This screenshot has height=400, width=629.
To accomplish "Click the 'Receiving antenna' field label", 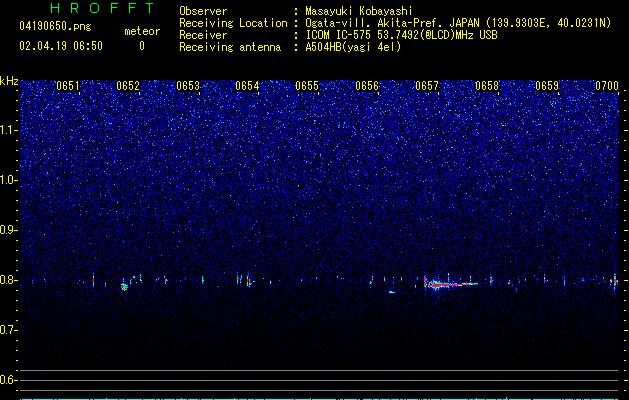I will click(x=230, y=47).
